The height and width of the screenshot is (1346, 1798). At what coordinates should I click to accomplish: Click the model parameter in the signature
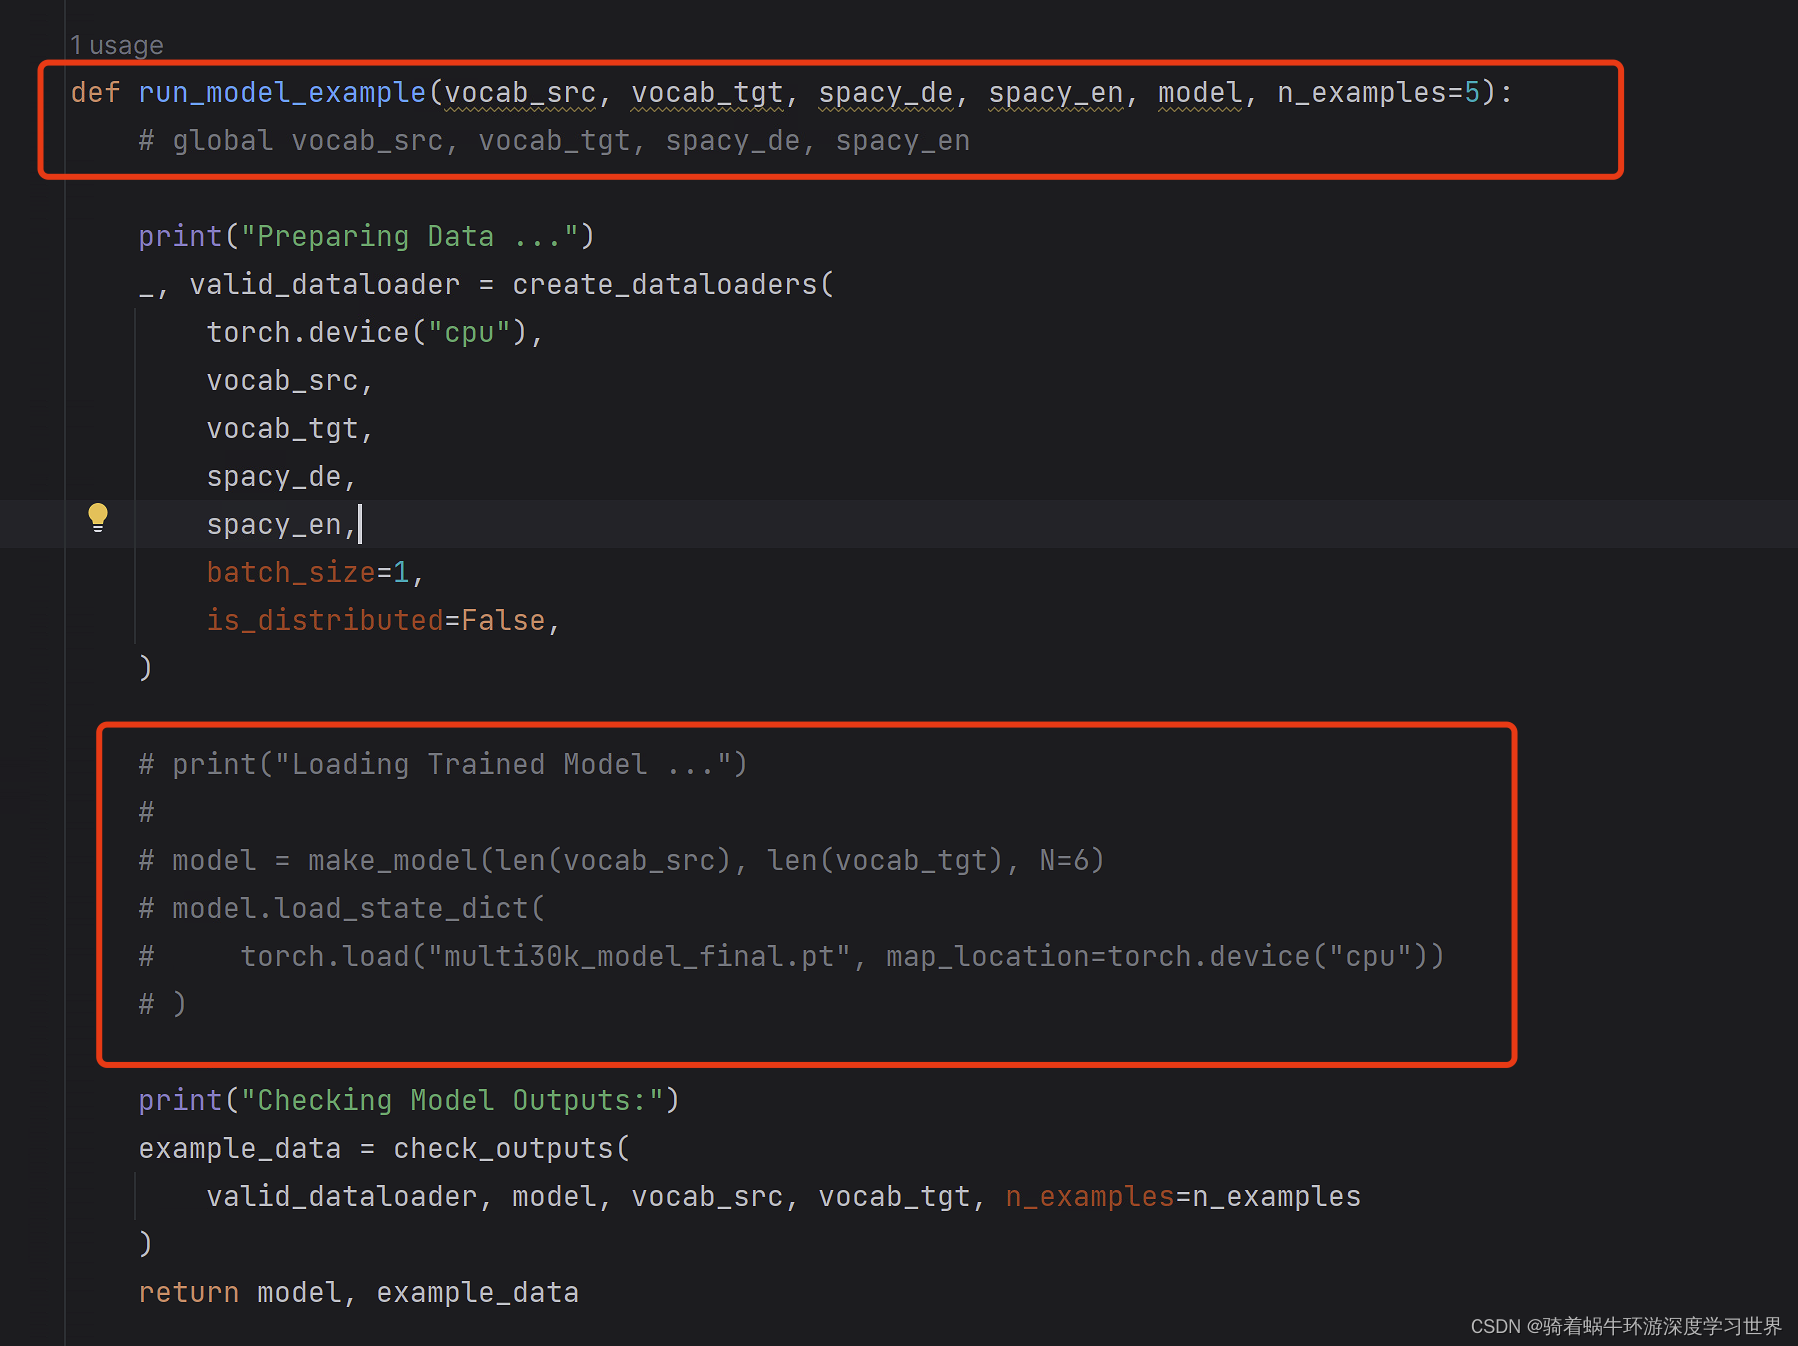click(1200, 93)
